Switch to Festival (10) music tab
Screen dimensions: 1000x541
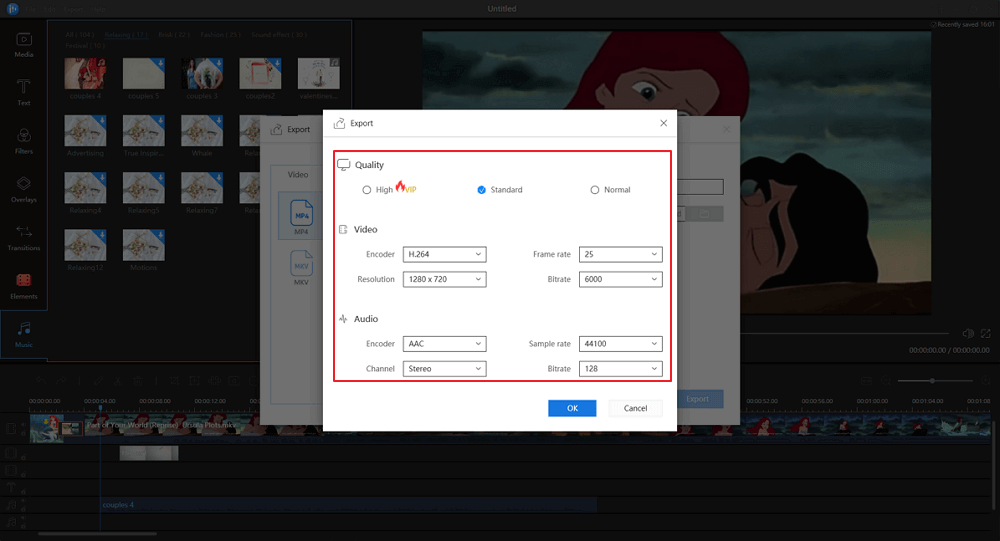(85, 46)
